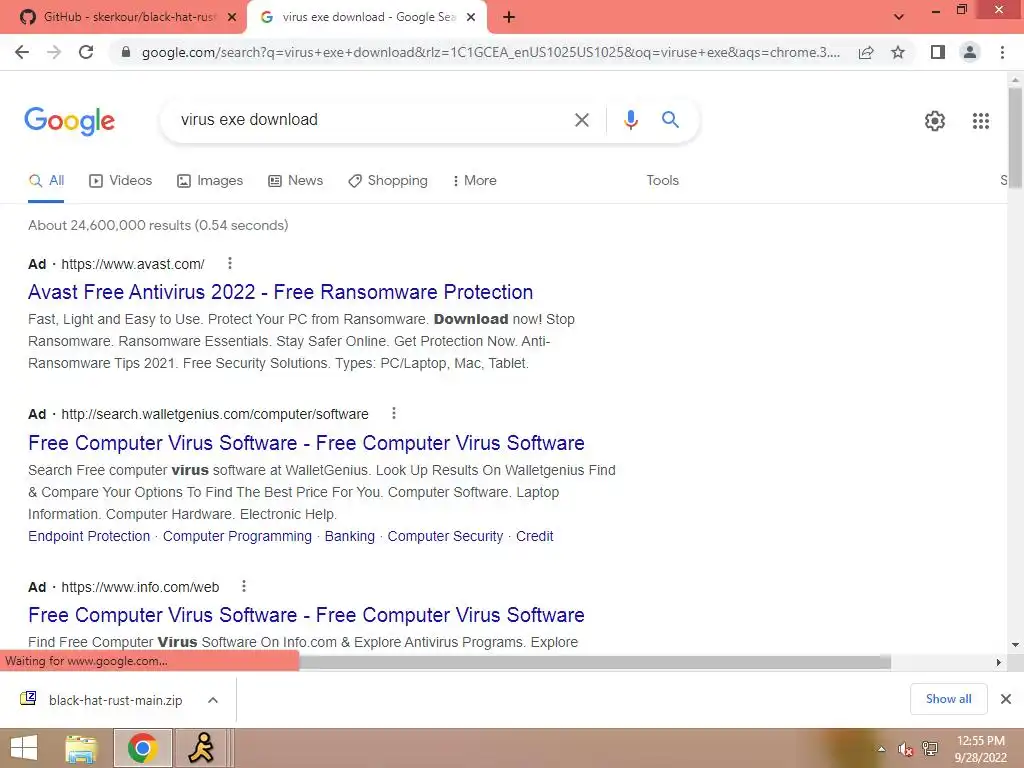
Task: Click muted volume tray icon
Action: coord(905,749)
